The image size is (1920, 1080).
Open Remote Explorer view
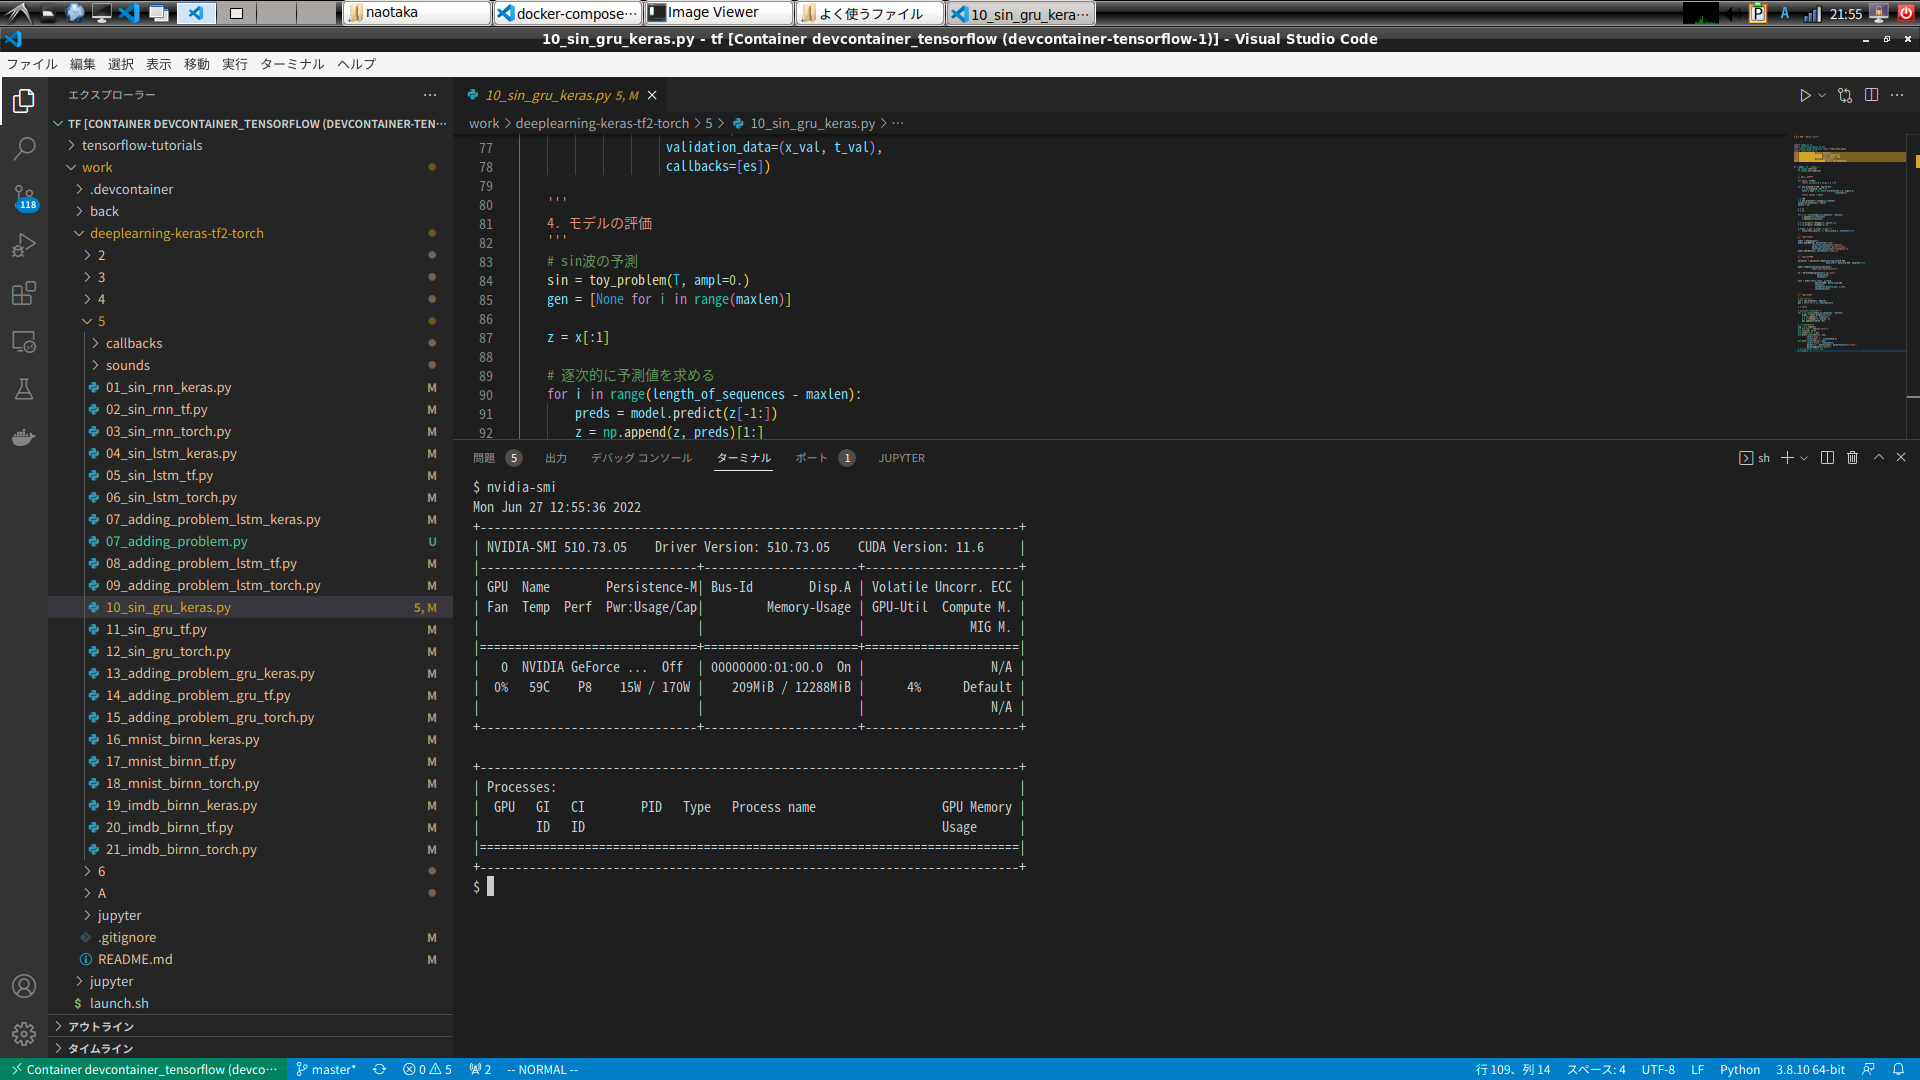coord(24,342)
